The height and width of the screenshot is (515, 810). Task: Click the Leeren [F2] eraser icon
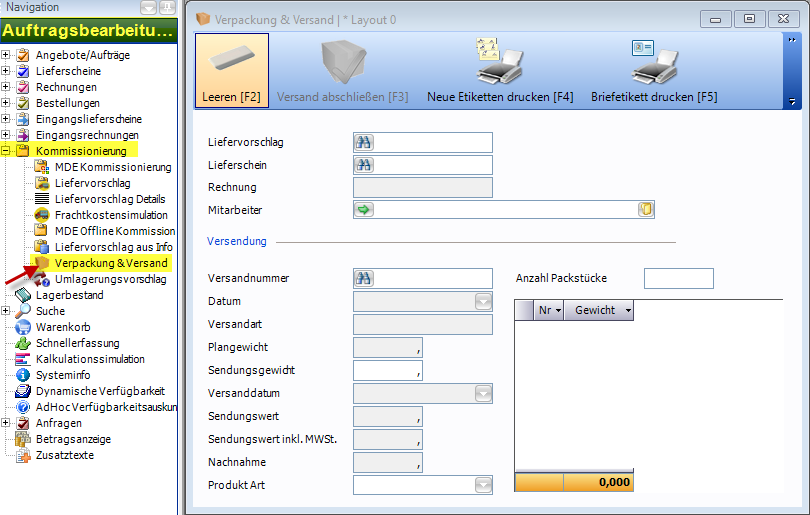pos(231,60)
